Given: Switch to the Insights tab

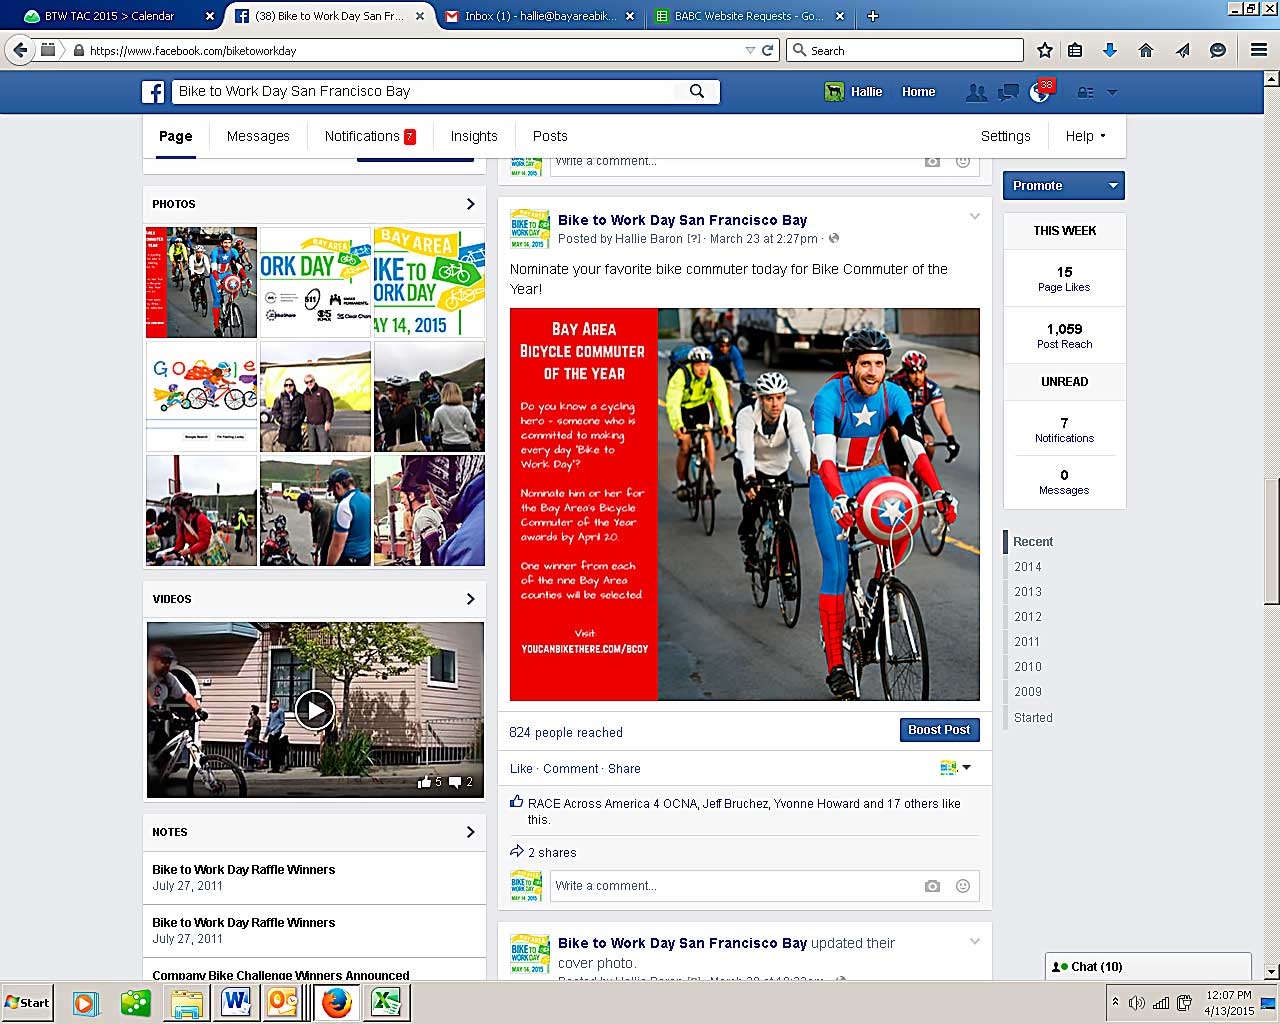Looking at the screenshot, I should (474, 136).
